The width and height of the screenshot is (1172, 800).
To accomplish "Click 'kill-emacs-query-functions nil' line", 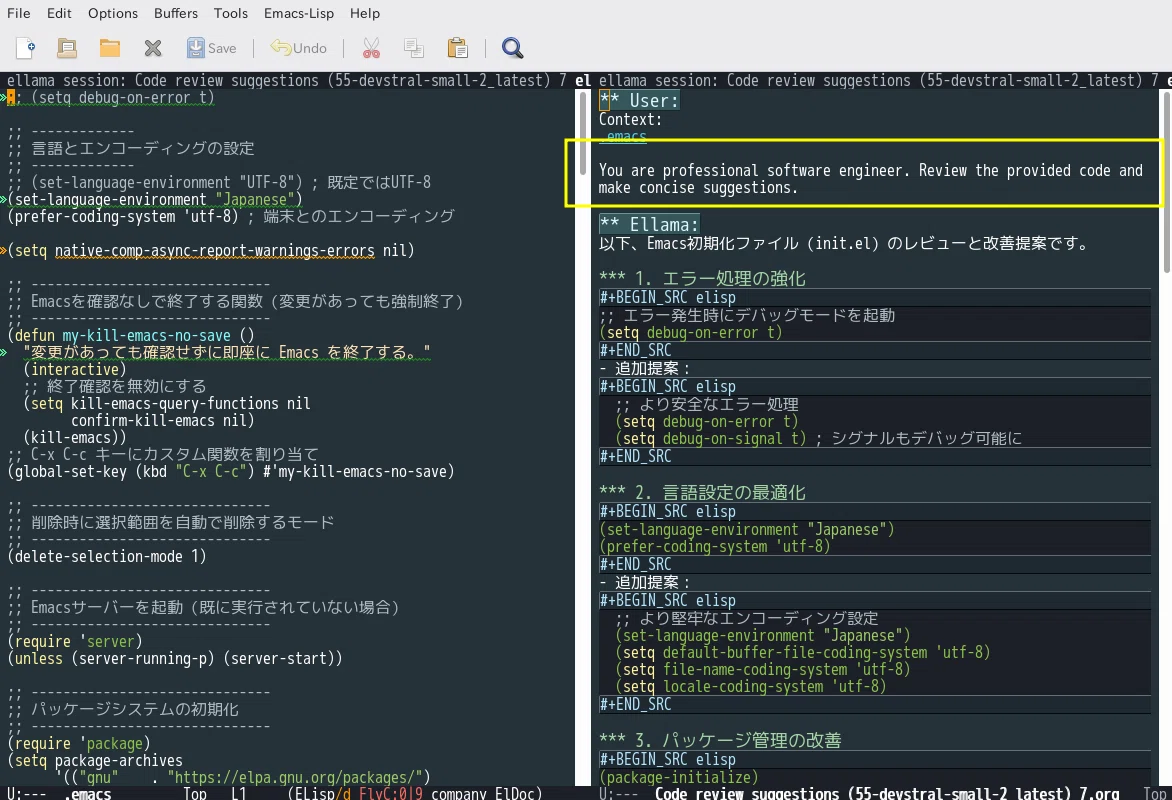I will click(167, 404).
